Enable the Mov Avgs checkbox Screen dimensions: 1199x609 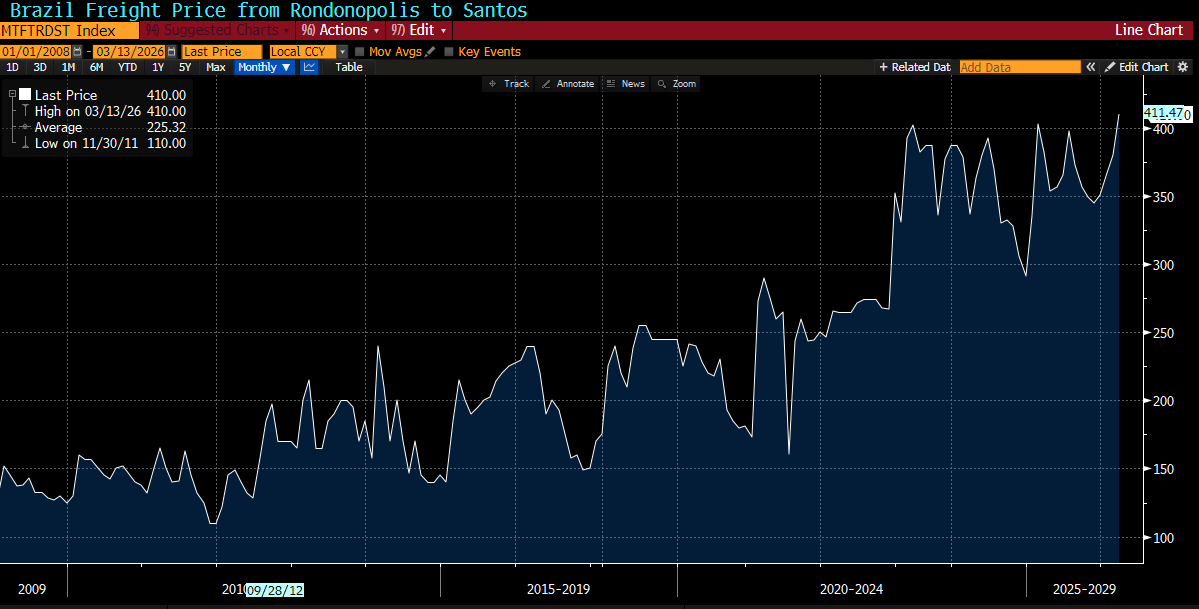pos(359,51)
